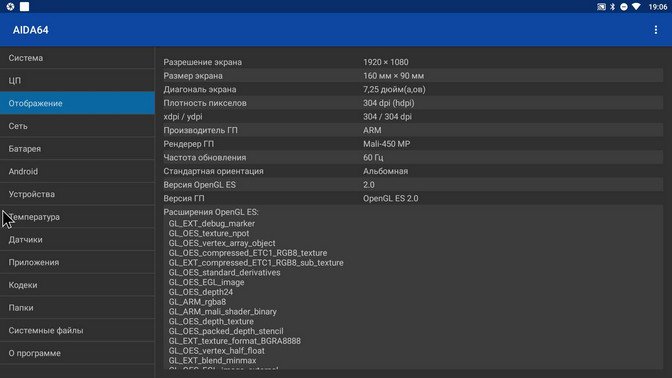
Task: Select the Расширения OpenGL ES: heading
Action: 211,212
